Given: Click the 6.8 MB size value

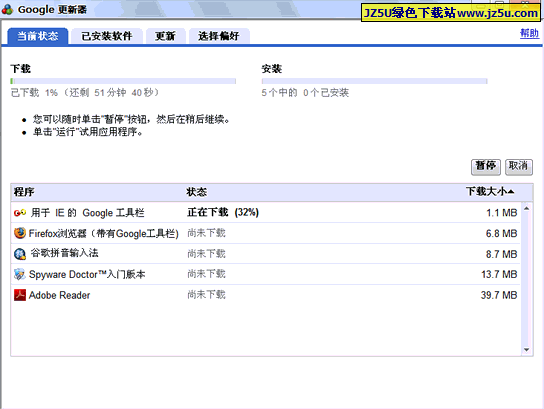Looking at the screenshot, I should coord(502,233).
